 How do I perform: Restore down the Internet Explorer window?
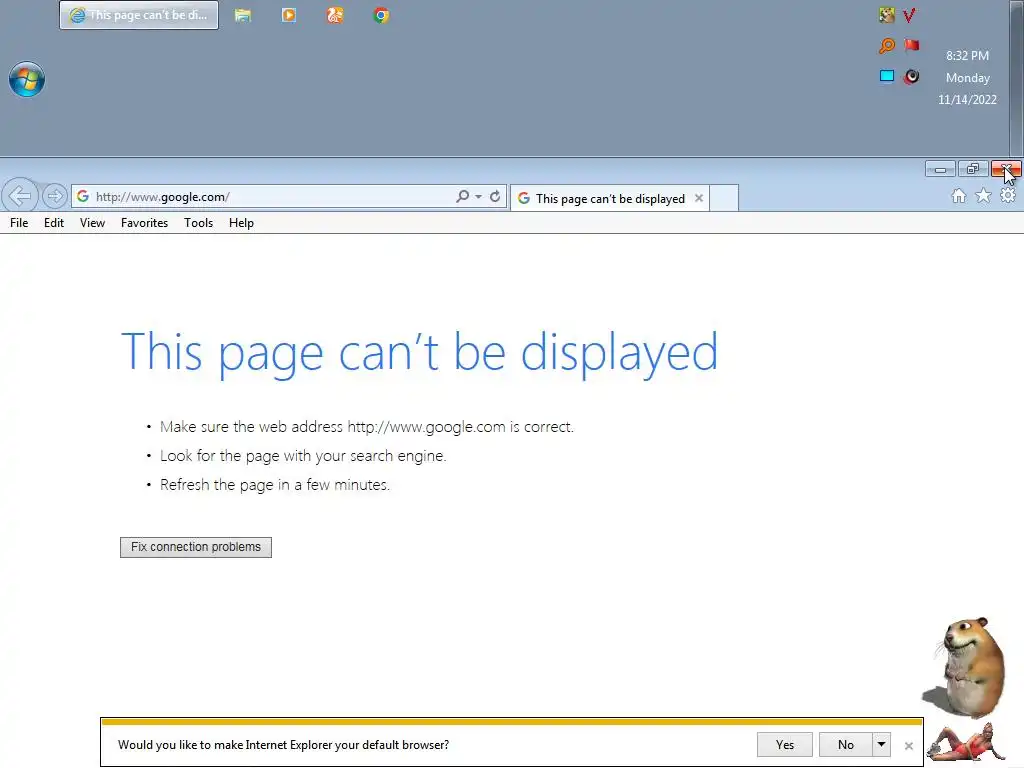click(x=973, y=170)
